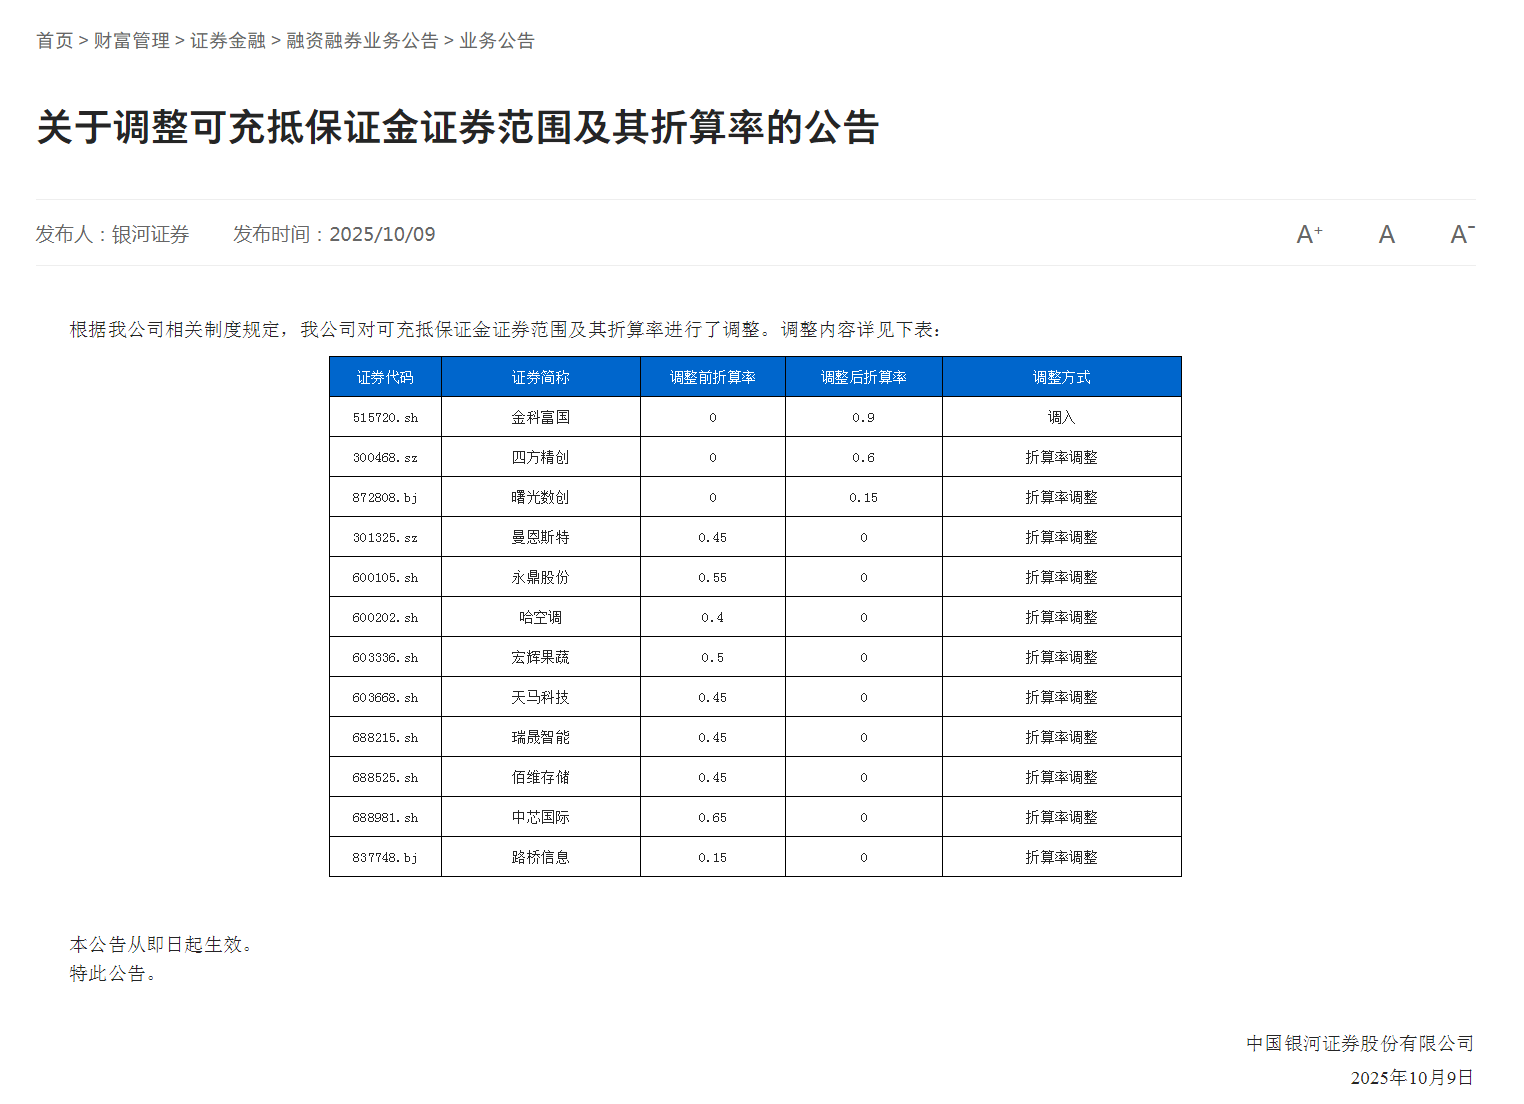The image size is (1524, 1104).
Task: Select the 中芯国际 row entry
Action: tap(540, 816)
